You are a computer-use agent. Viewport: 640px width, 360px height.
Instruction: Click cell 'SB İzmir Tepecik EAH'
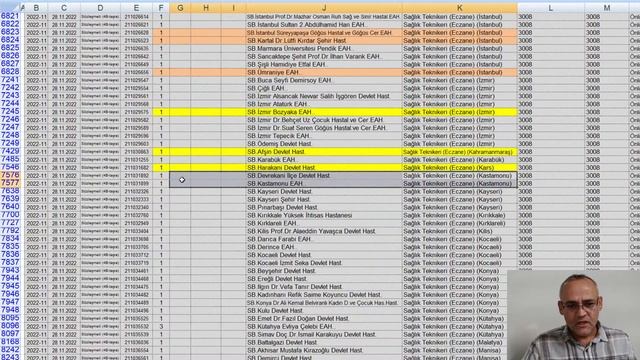[324, 136]
